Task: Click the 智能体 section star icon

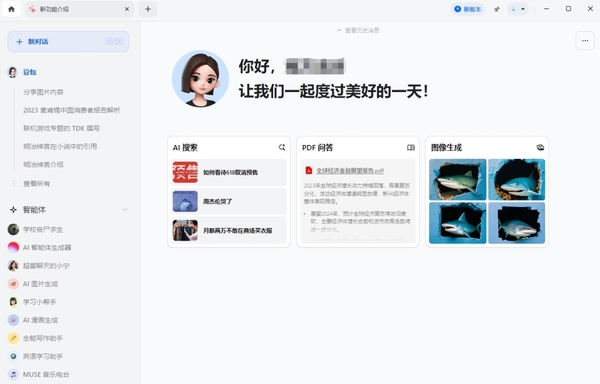Action: pos(13,210)
